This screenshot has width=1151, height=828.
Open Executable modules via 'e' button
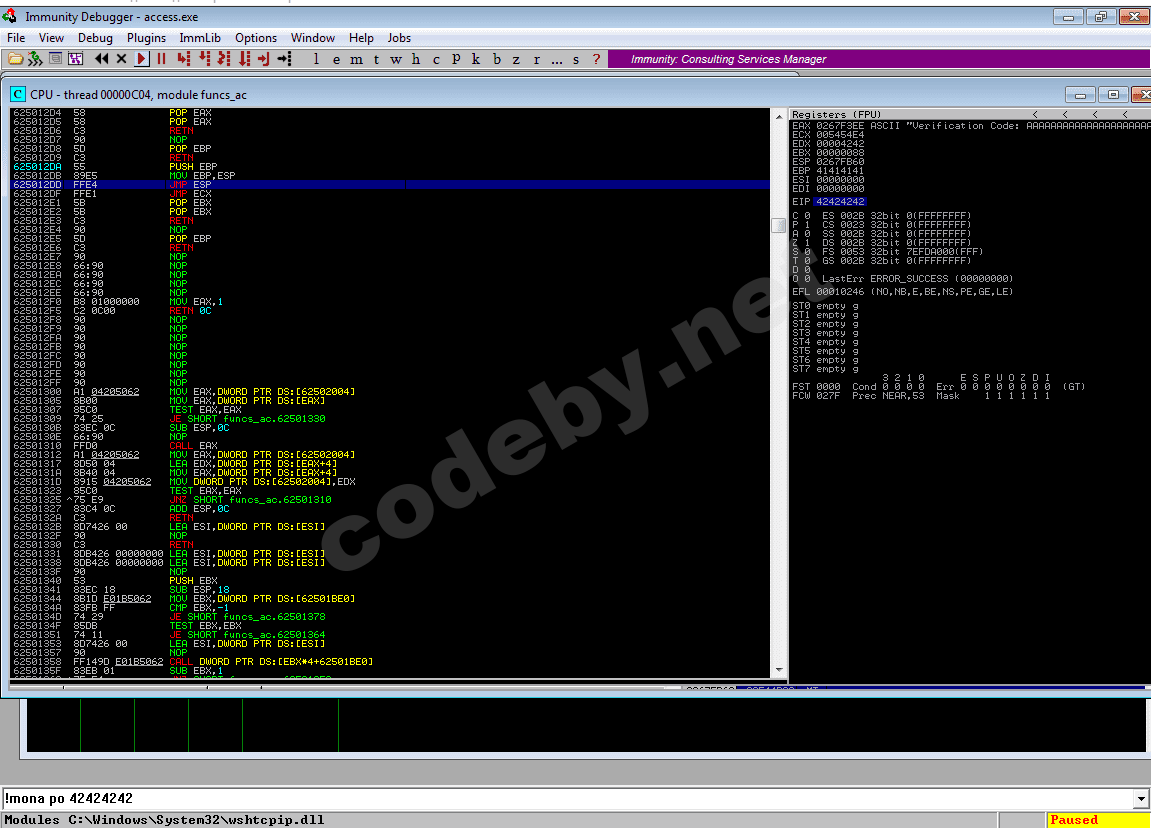coord(336,59)
